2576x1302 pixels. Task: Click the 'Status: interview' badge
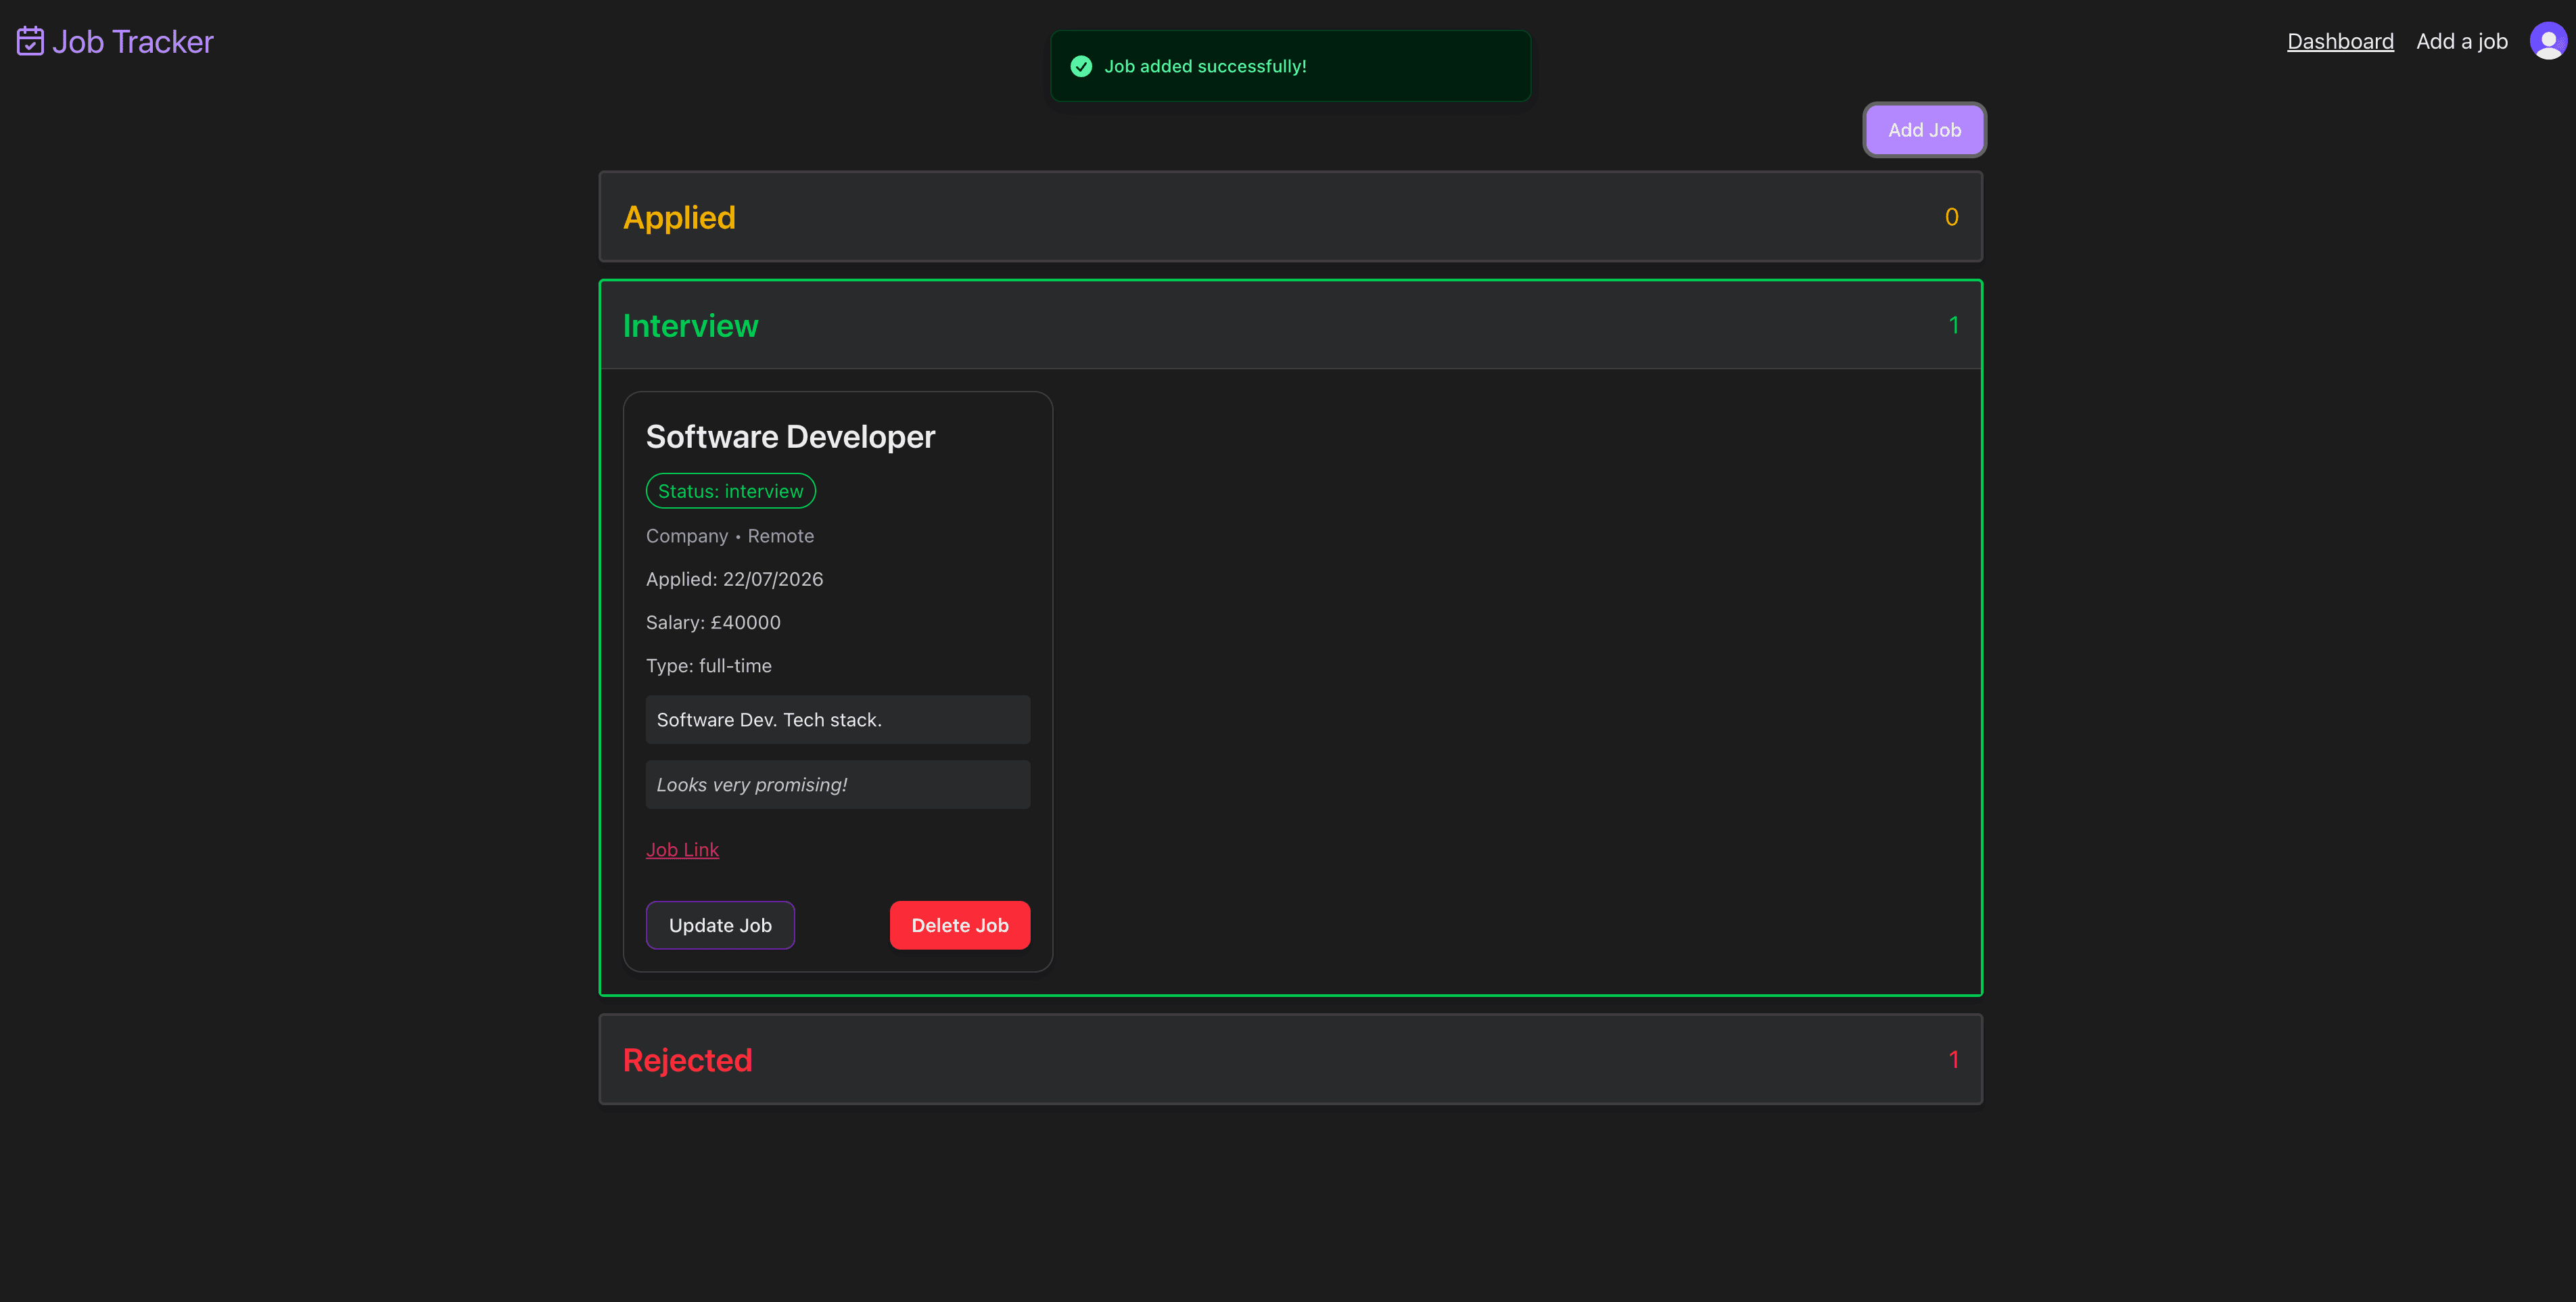(x=731, y=491)
